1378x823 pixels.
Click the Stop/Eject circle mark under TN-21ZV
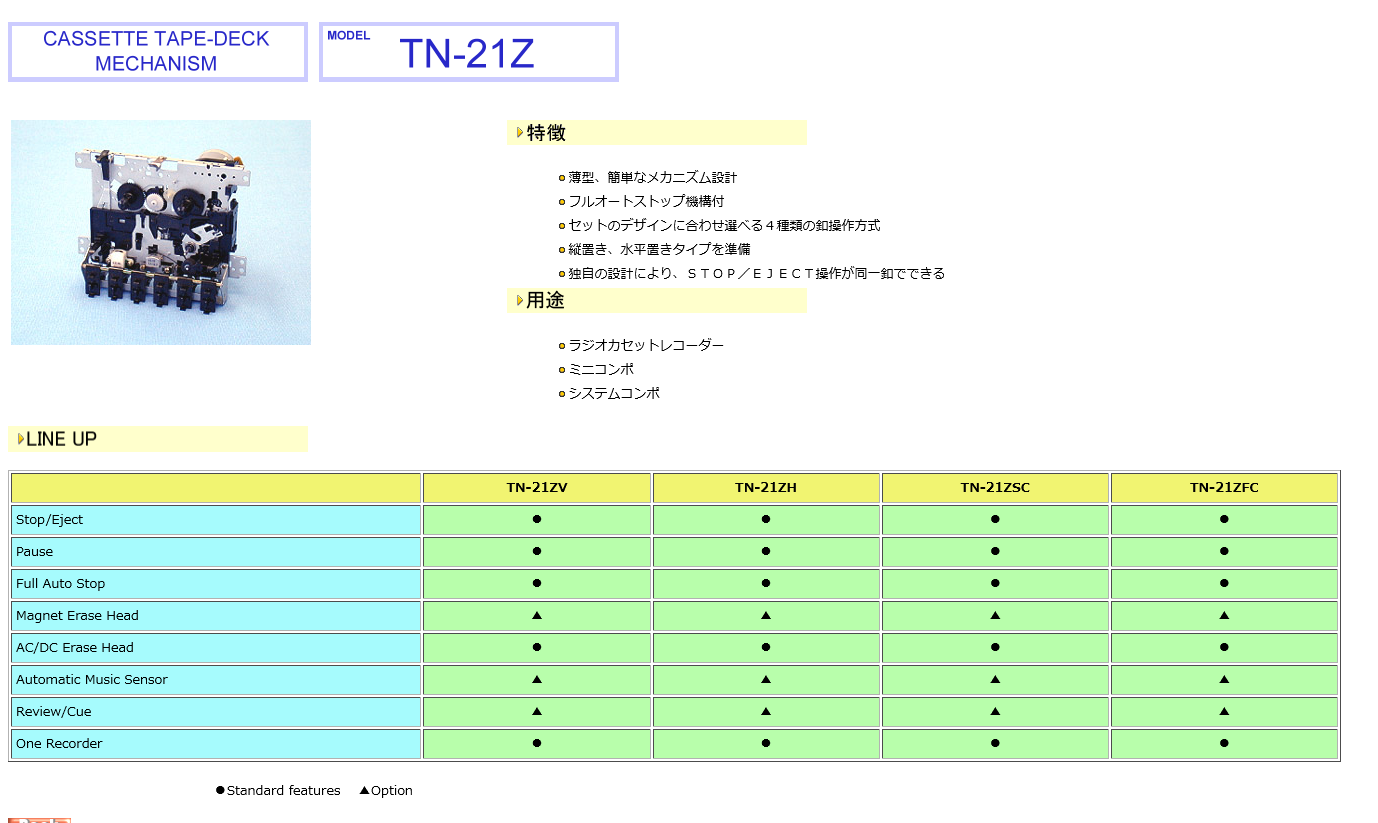tap(537, 520)
